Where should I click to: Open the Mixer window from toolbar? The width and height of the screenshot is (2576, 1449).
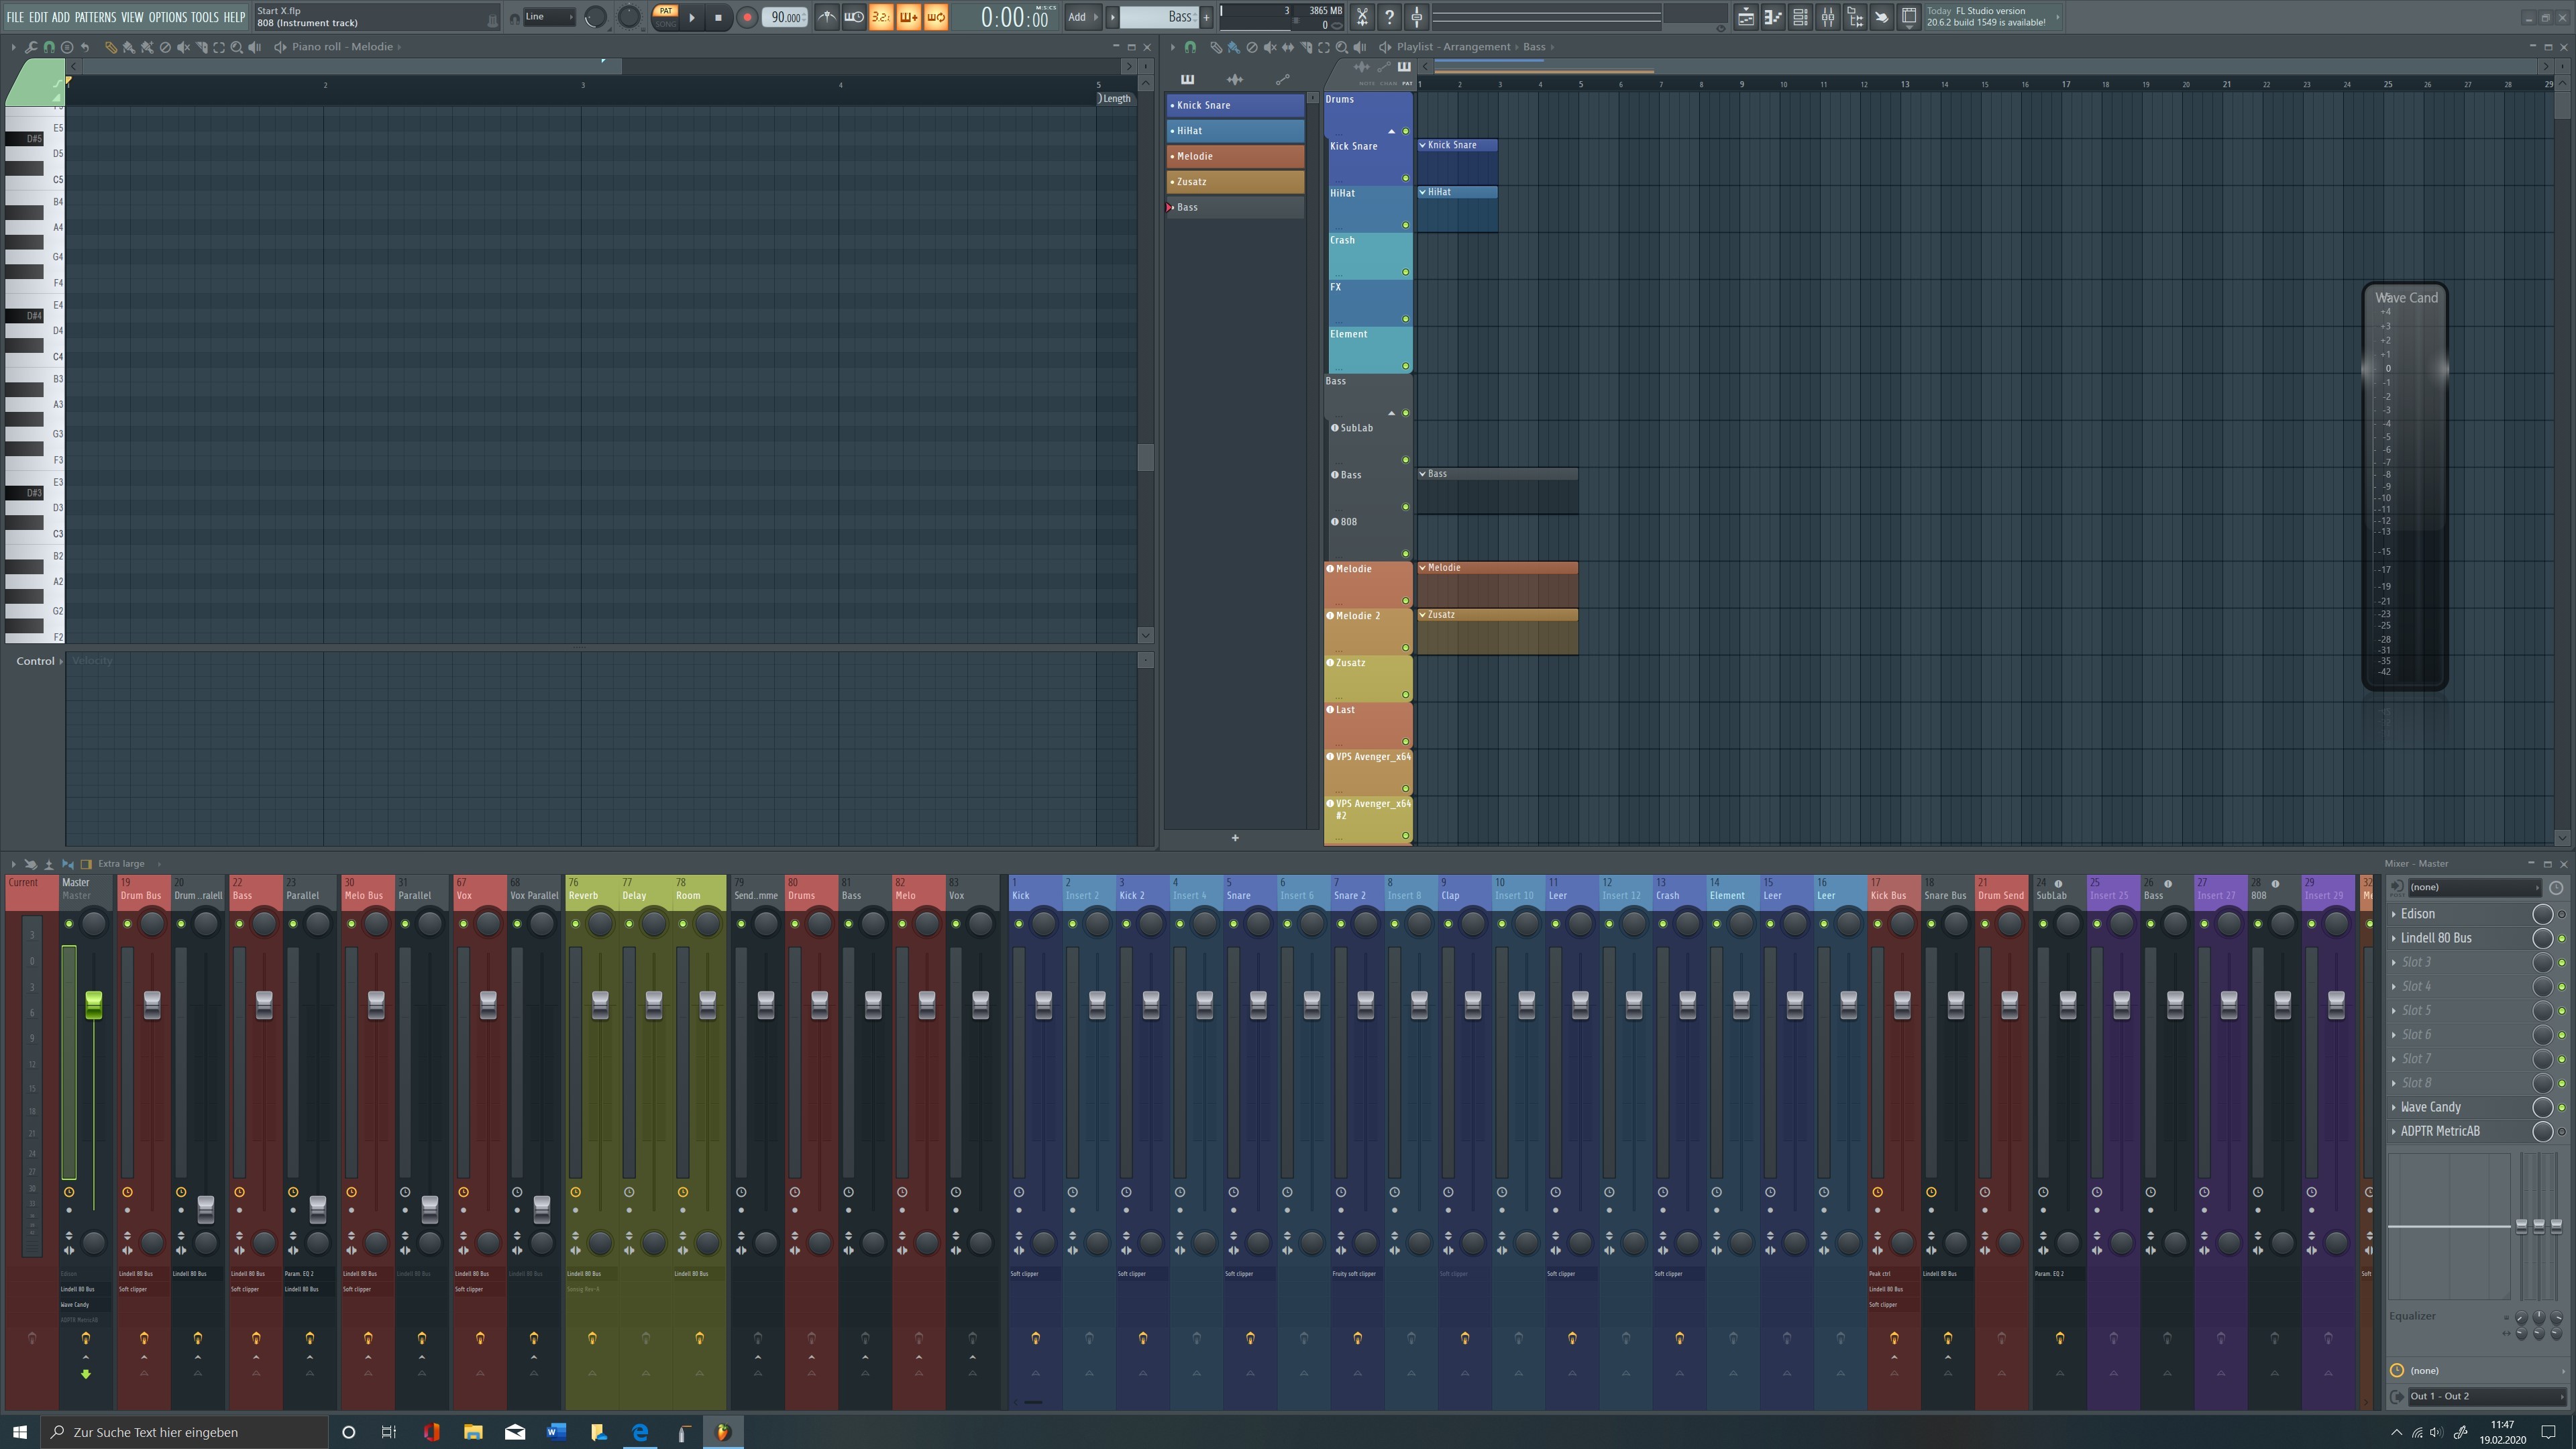(1827, 17)
